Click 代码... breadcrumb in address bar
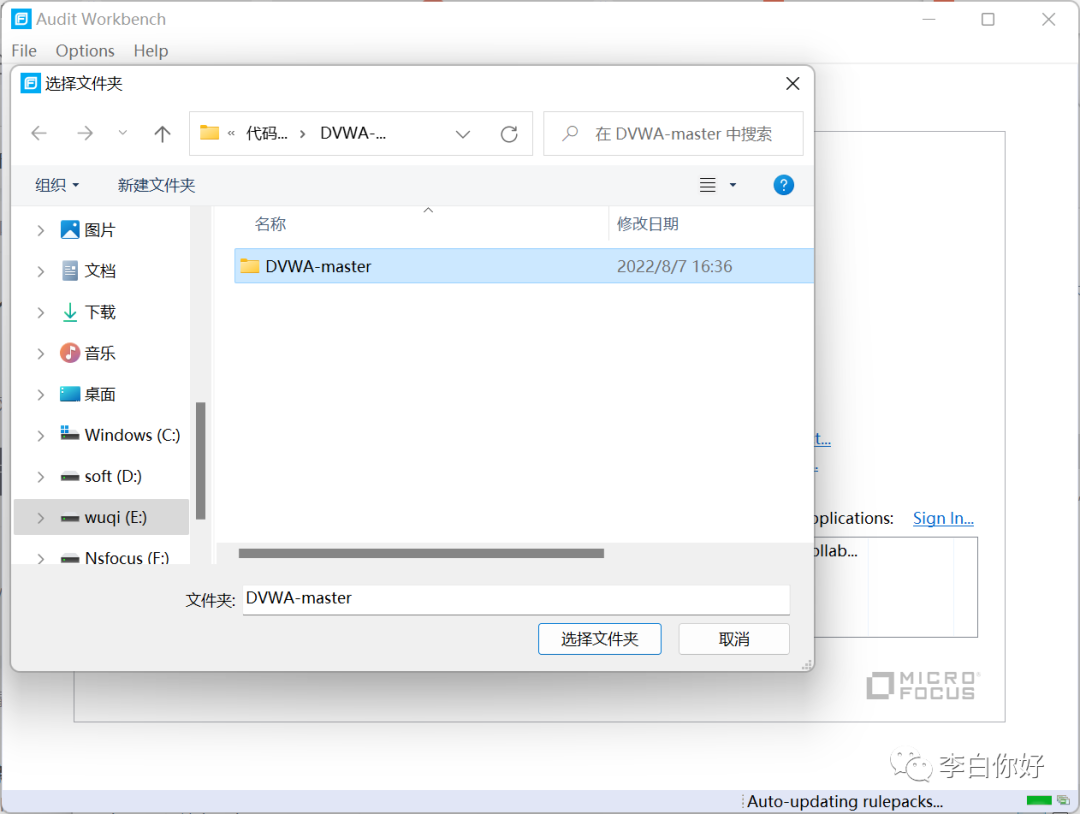 pyautogui.click(x=267, y=133)
